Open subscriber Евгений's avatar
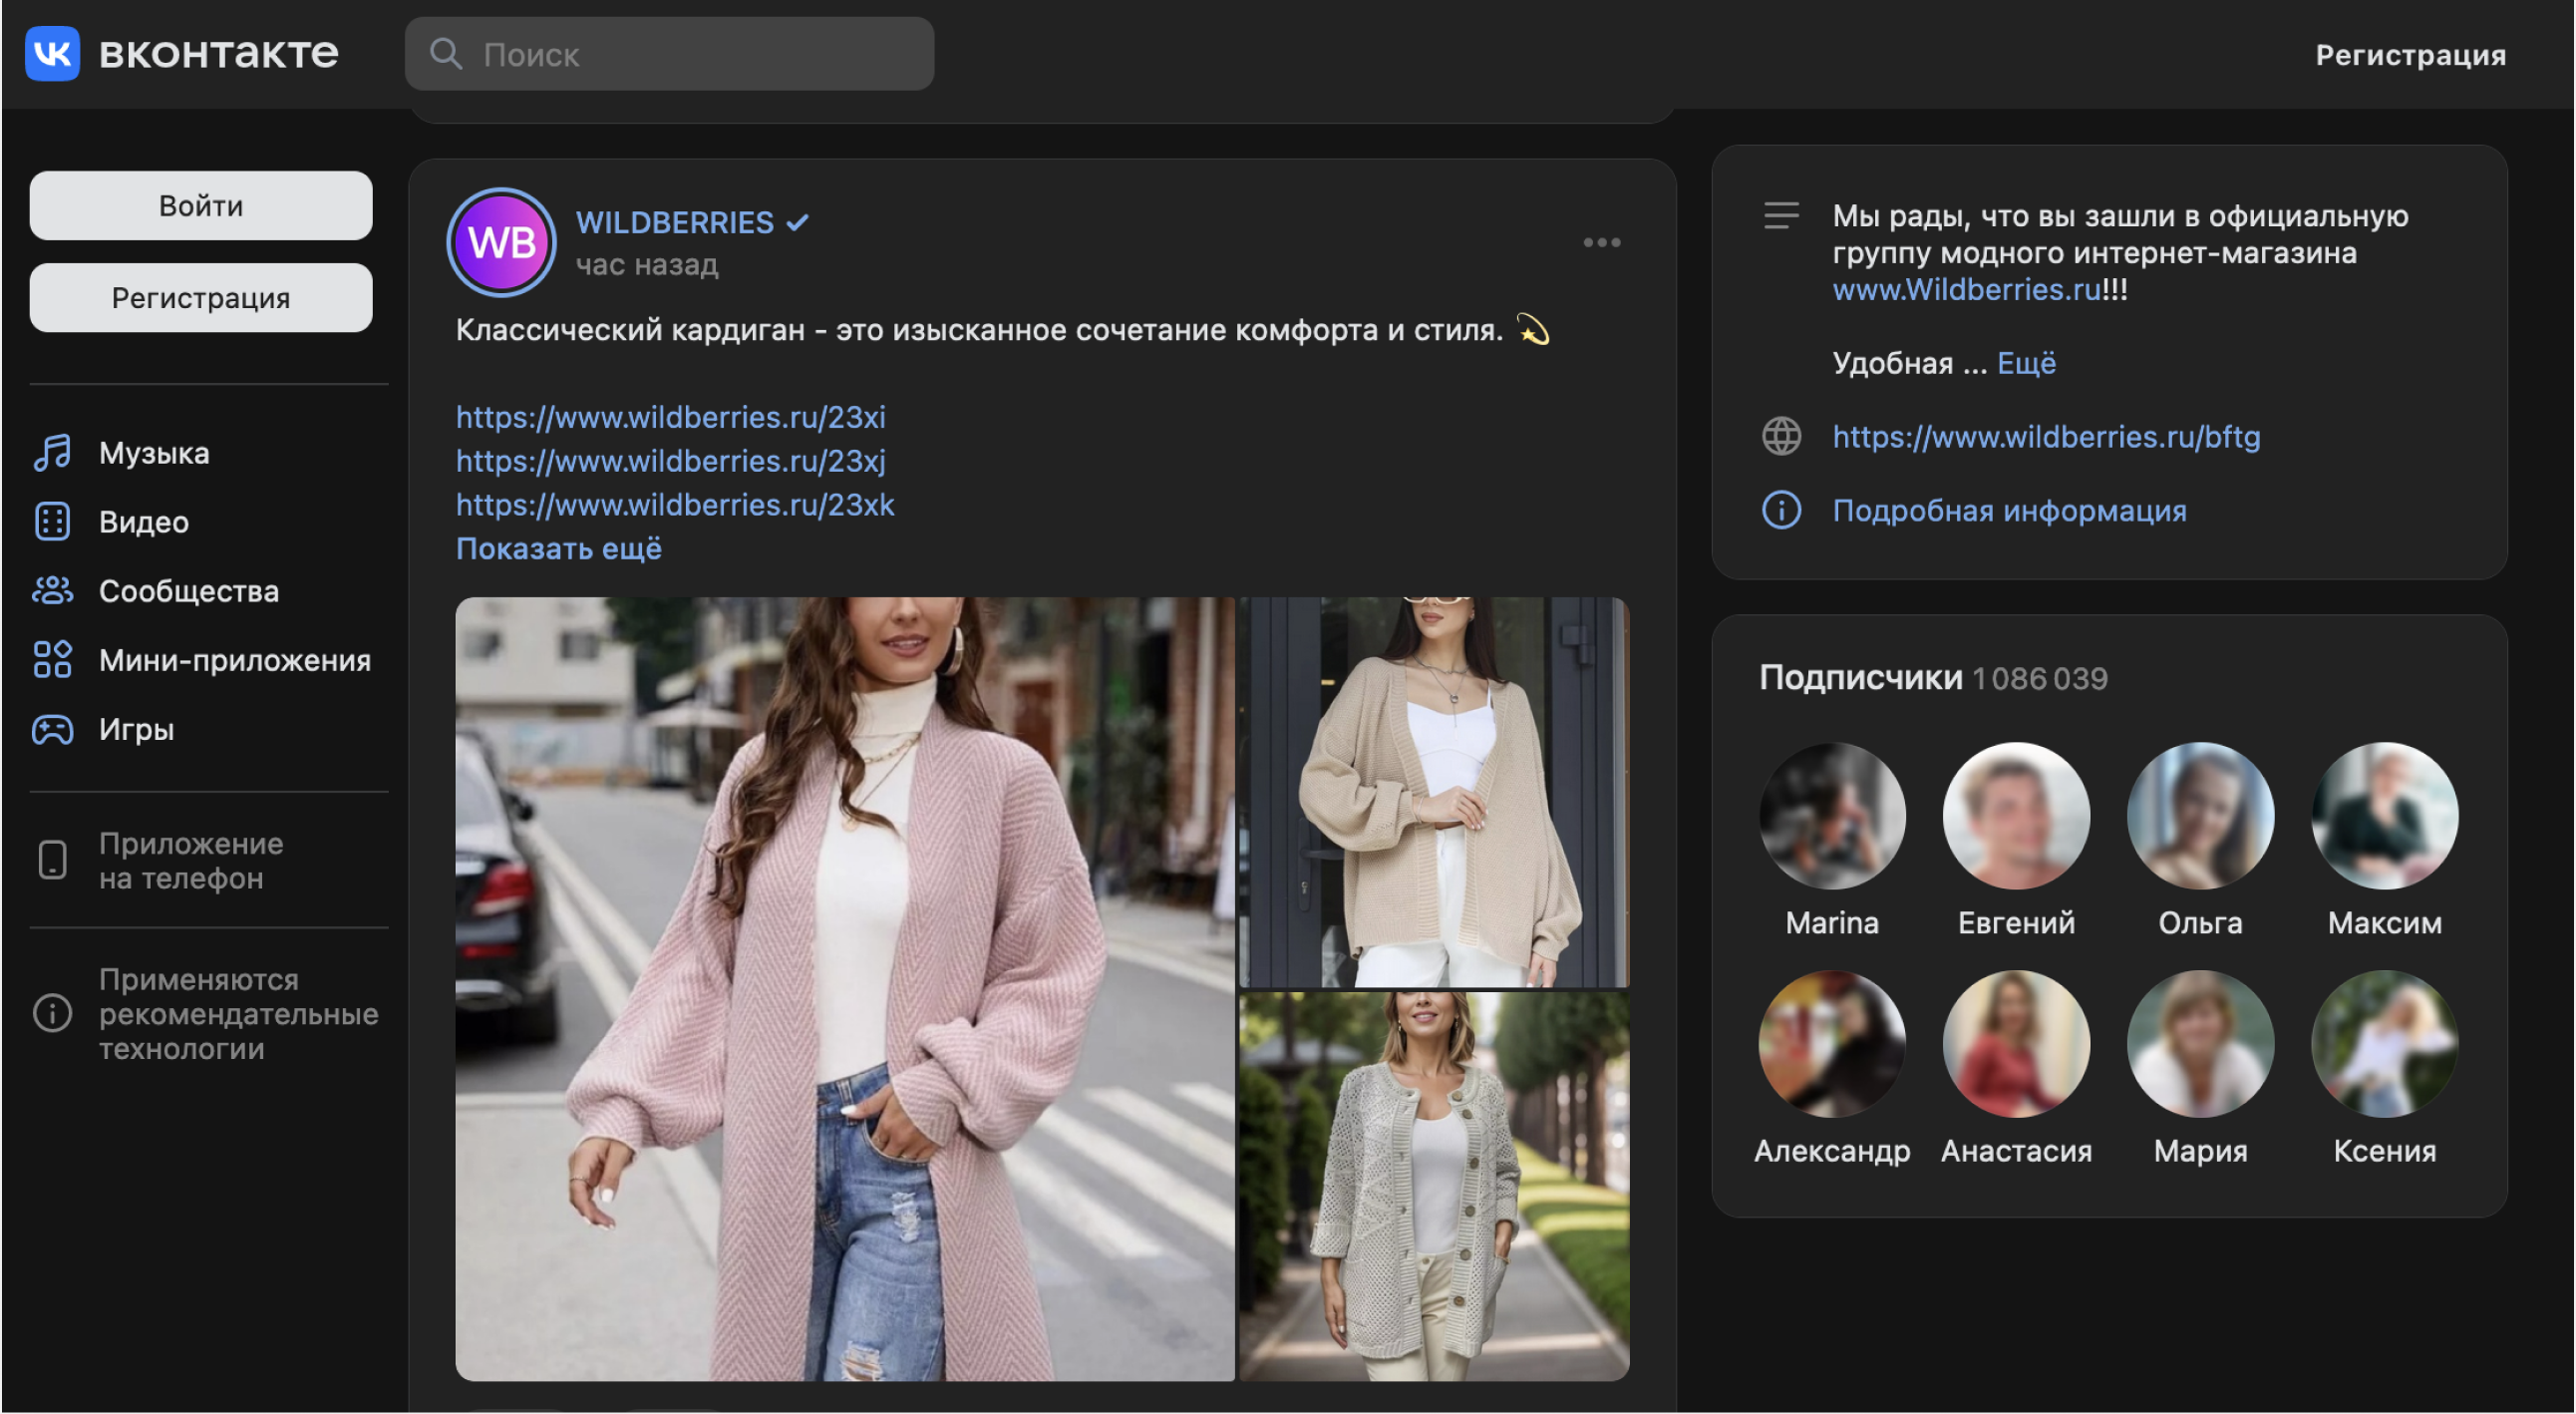This screenshot has height=1414, width=2576. (2015, 816)
